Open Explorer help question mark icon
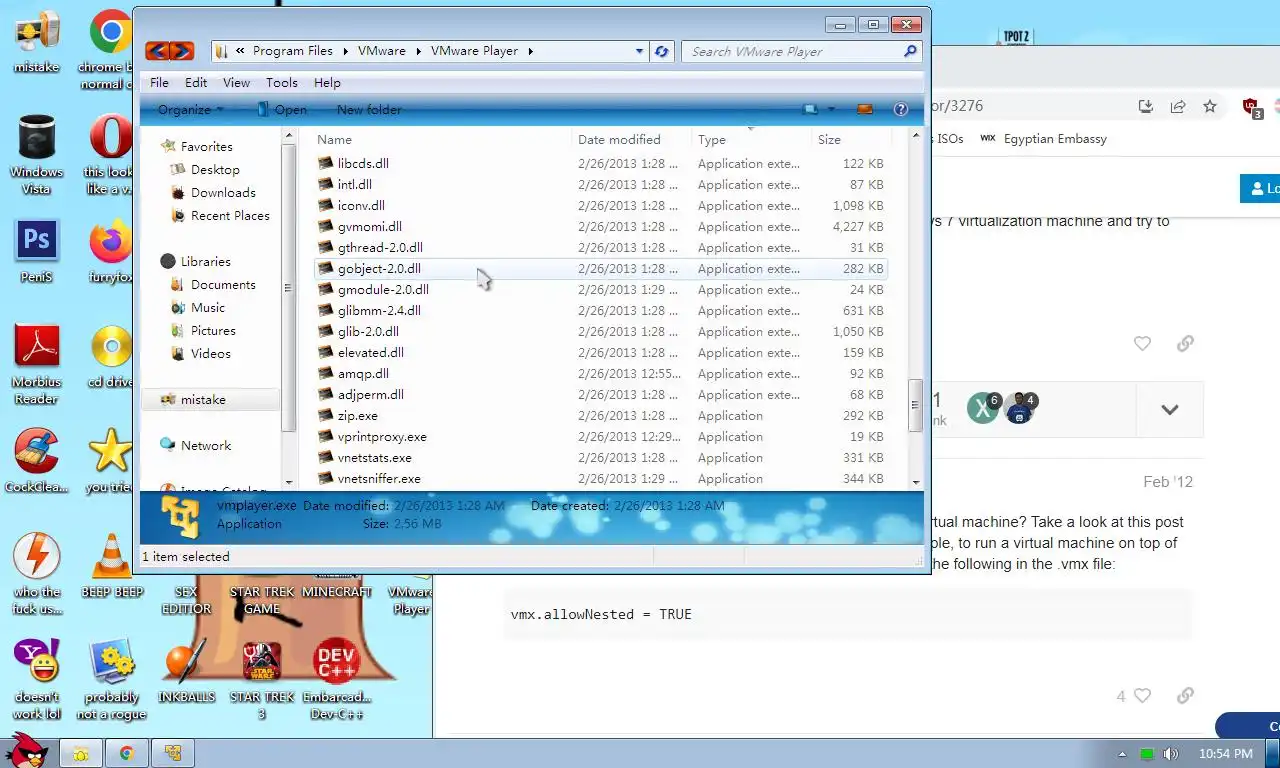The width and height of the screenshot is (1280, 768). (x=900, y=109)
